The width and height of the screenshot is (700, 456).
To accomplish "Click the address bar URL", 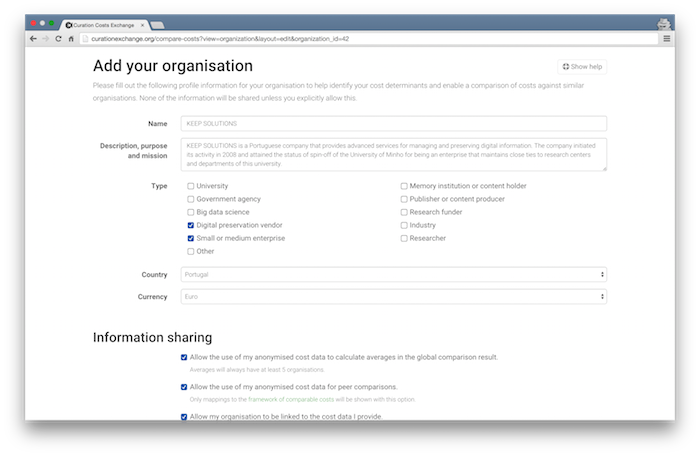I will (220, 39).
